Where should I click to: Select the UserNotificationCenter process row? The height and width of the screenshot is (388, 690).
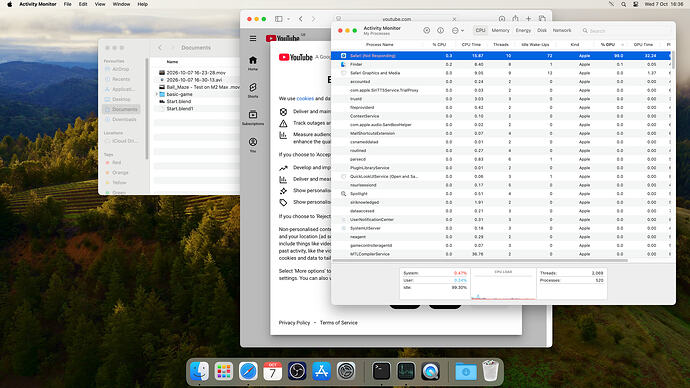pos(501,220)
